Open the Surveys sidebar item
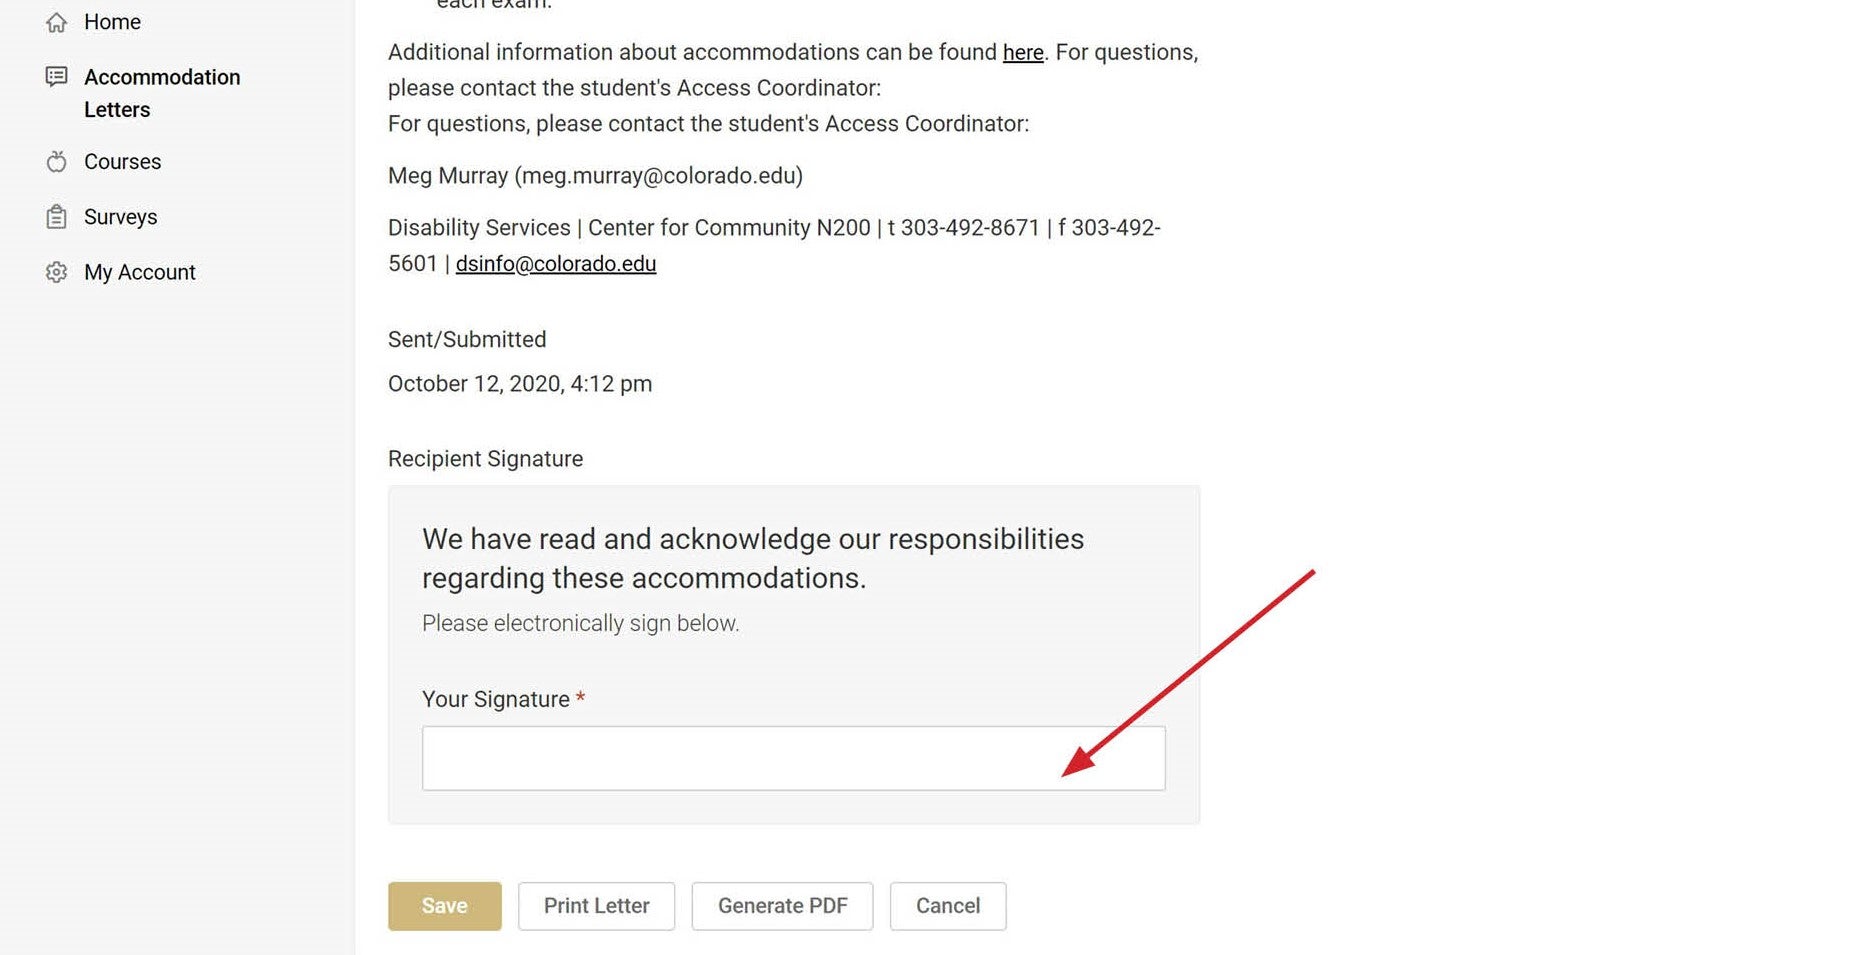Image resolution: width=1859 pixels, height=955 pixels. [120, 217]
